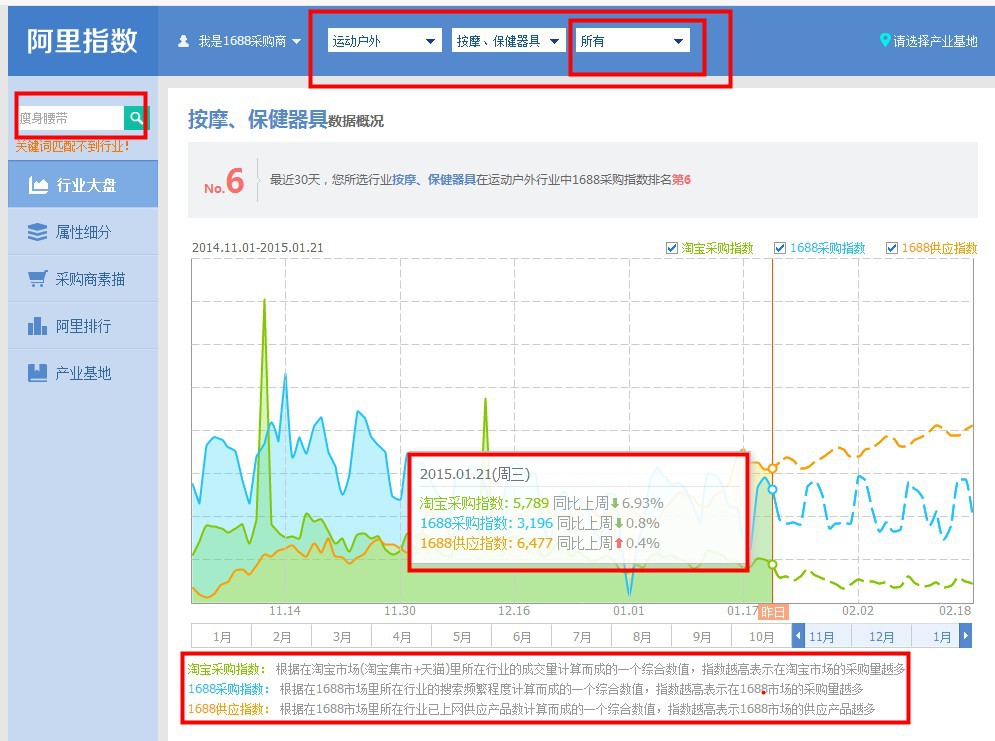Toggle the 1688供应指数 checkbox
995x741 pixels.
pyautogui.click(x=892, y=248)
